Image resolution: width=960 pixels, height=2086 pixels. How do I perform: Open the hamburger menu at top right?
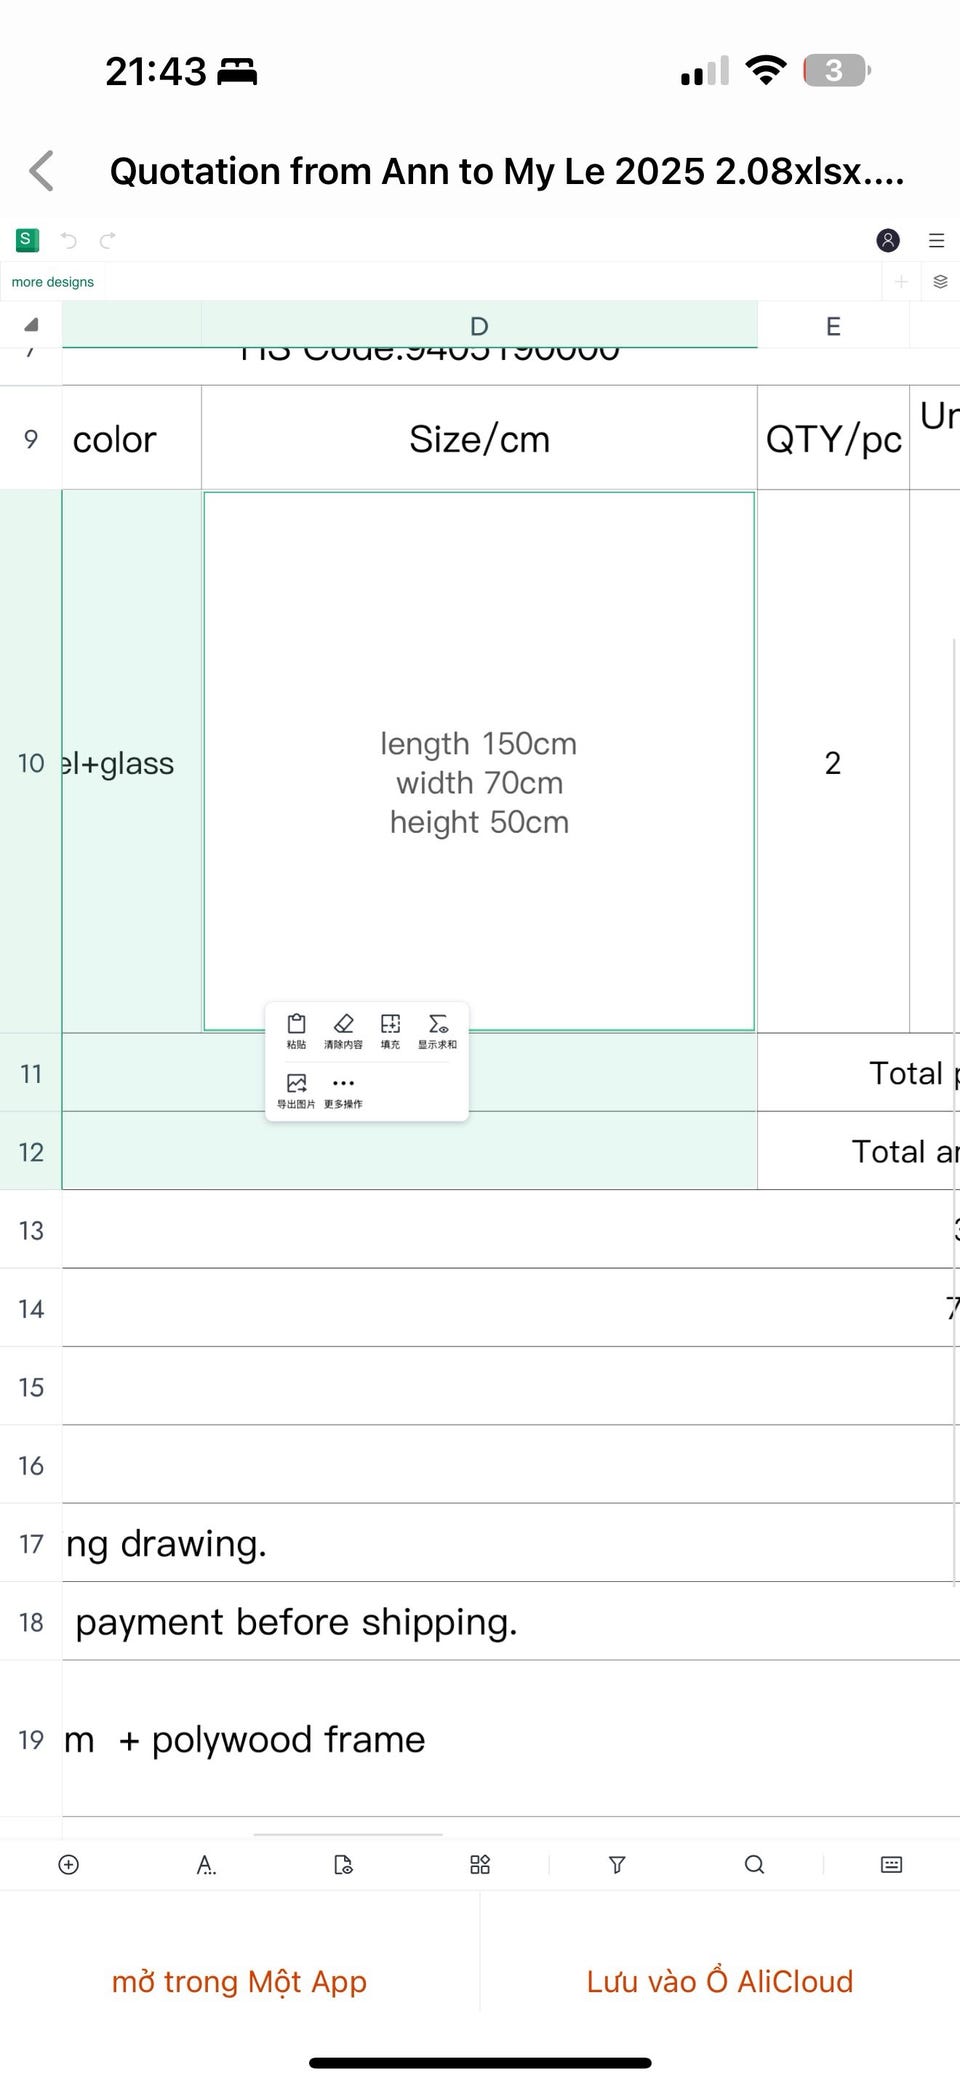click(x=936, y=240)
